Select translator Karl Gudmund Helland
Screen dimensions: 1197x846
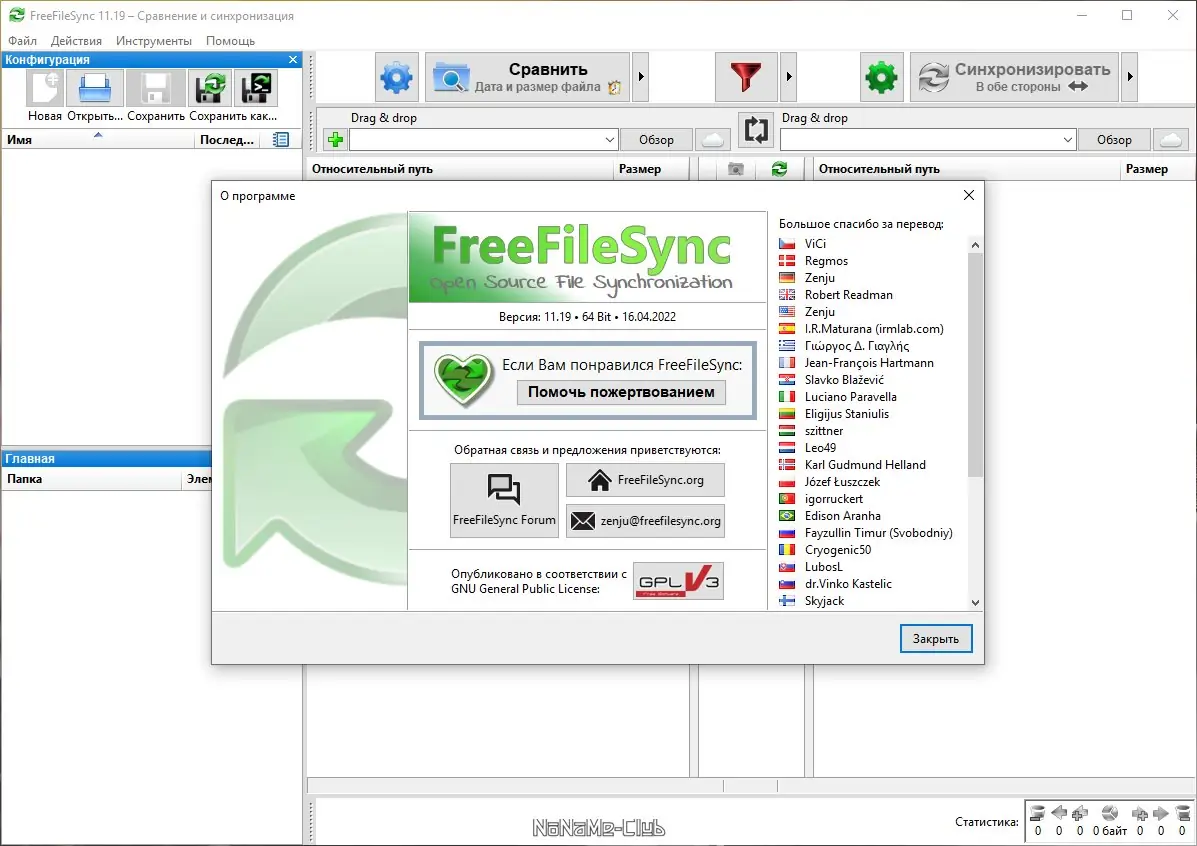click(x=865, y=464)
